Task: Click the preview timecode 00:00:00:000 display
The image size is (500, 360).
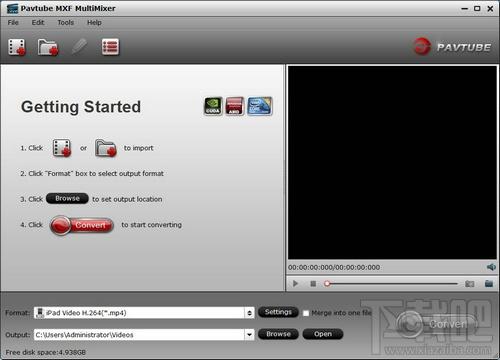Action: pos(334,267)
